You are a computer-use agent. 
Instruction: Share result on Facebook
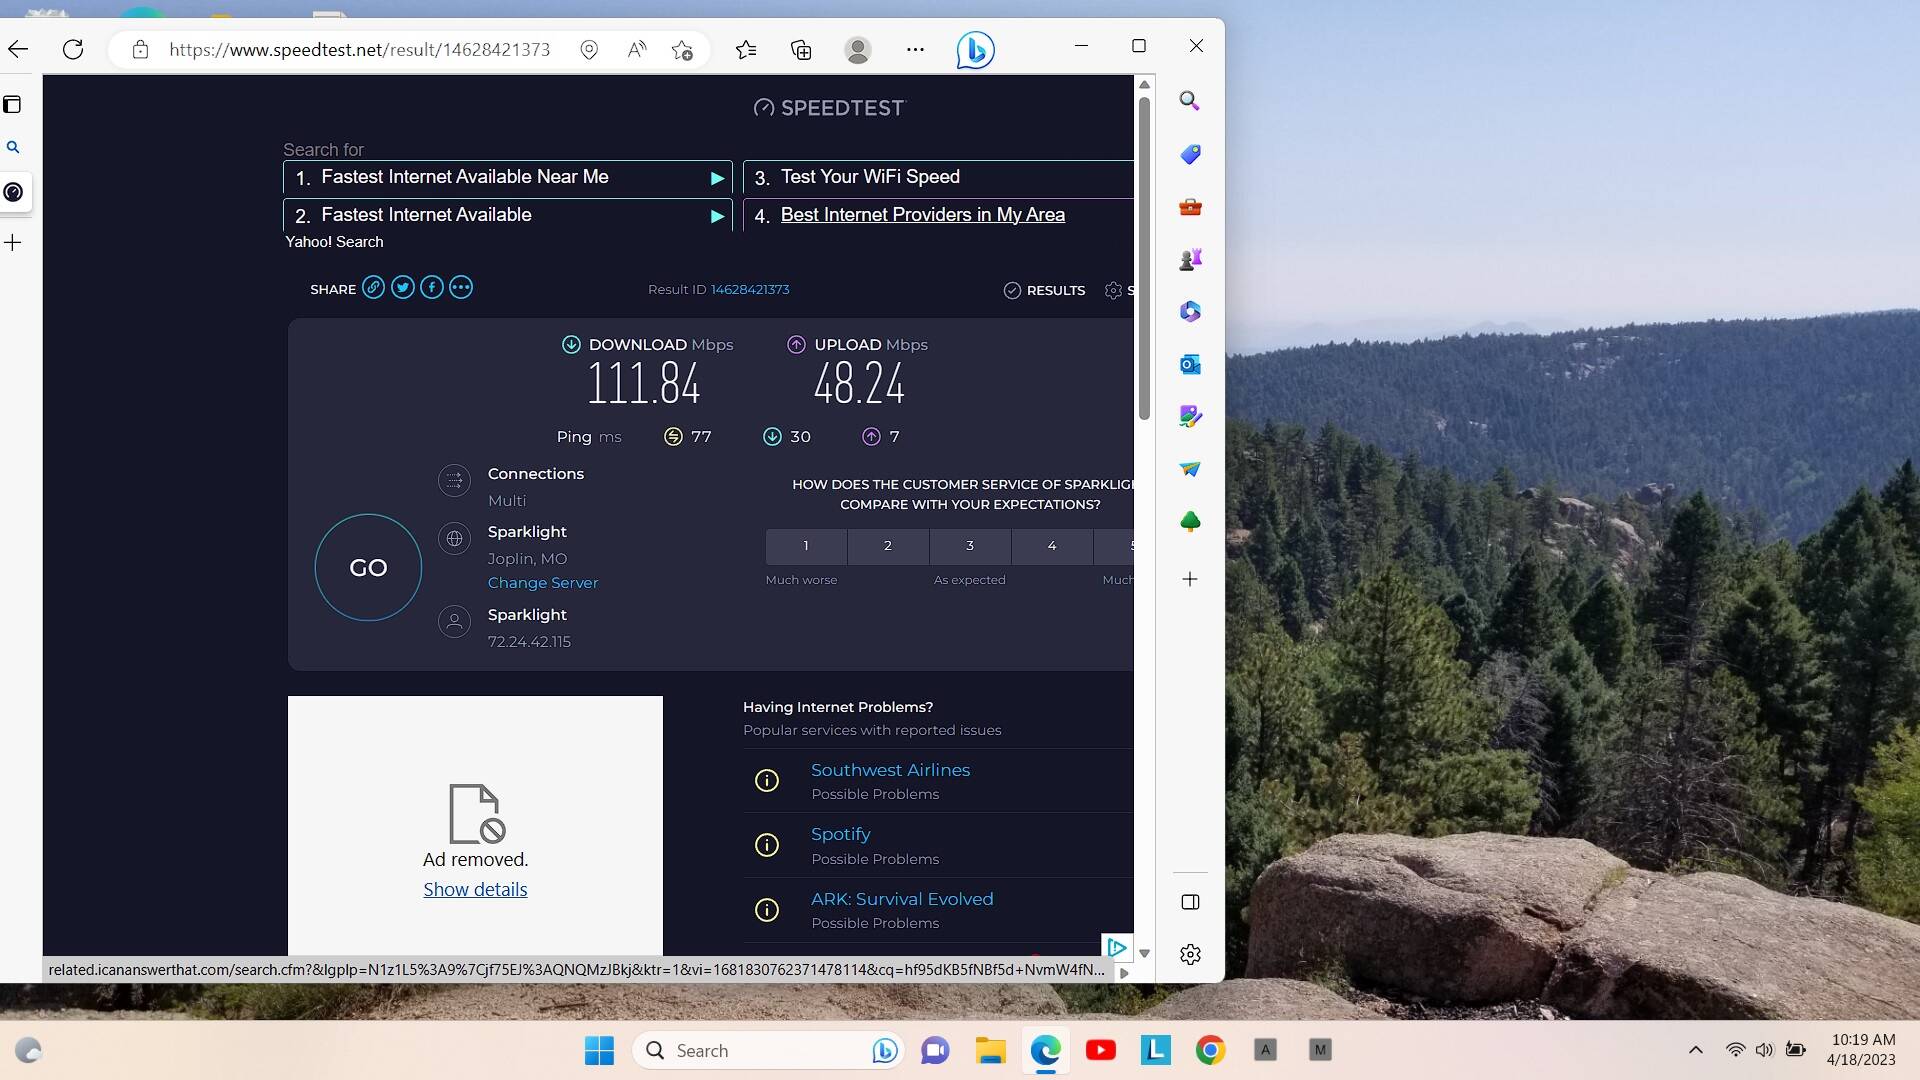(433, 287)
